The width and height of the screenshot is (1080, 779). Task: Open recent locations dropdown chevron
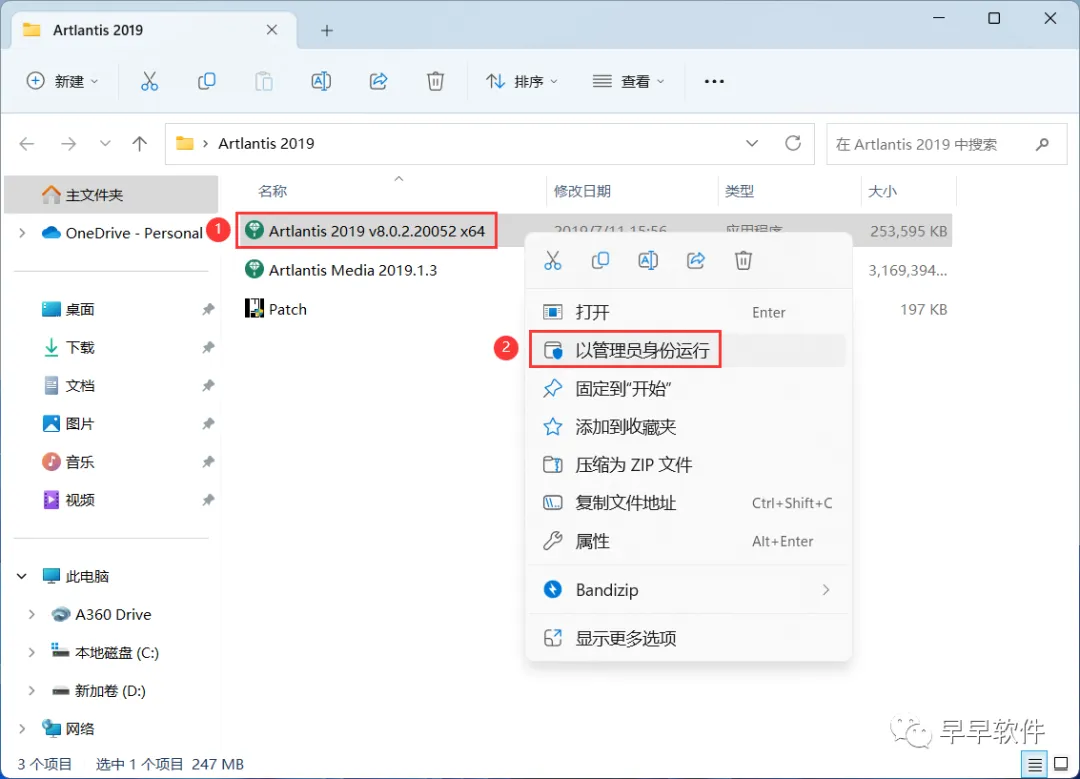click(105, 143)
